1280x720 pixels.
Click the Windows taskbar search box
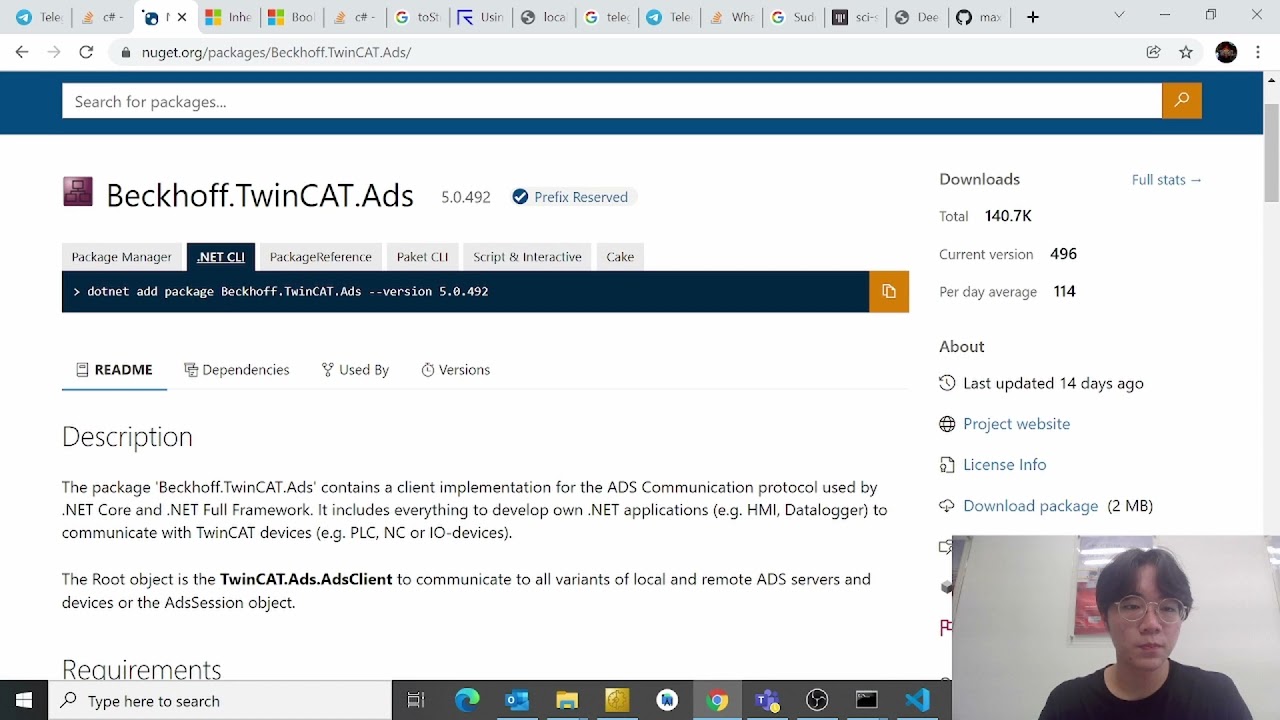tap(220, 701)
